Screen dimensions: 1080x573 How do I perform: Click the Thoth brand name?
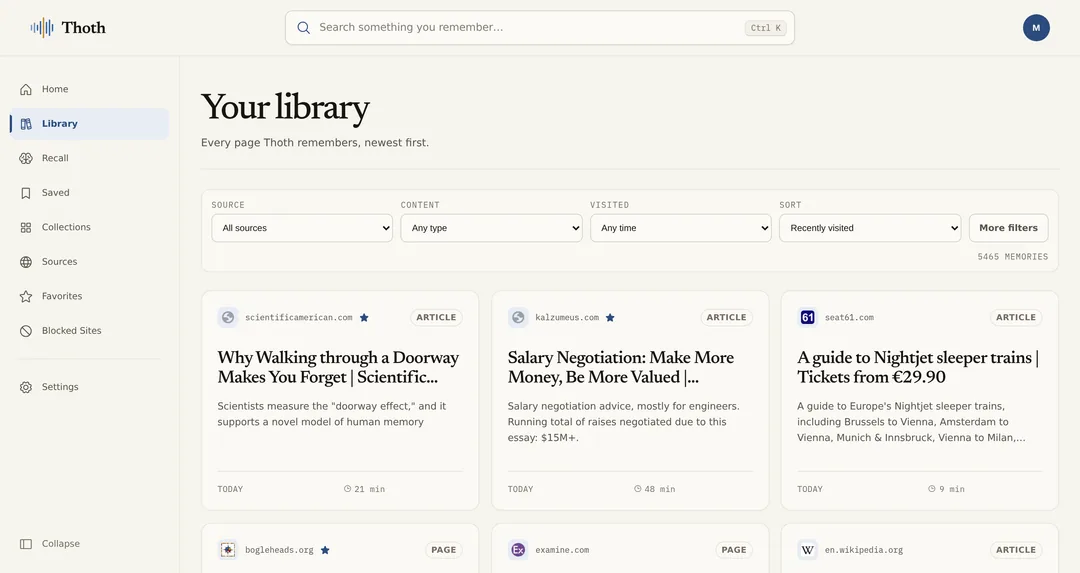point(83,28)
